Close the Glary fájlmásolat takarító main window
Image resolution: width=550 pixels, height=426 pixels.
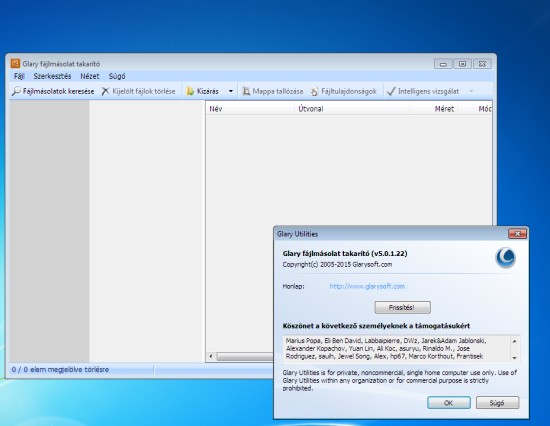(x=482, y=64)
